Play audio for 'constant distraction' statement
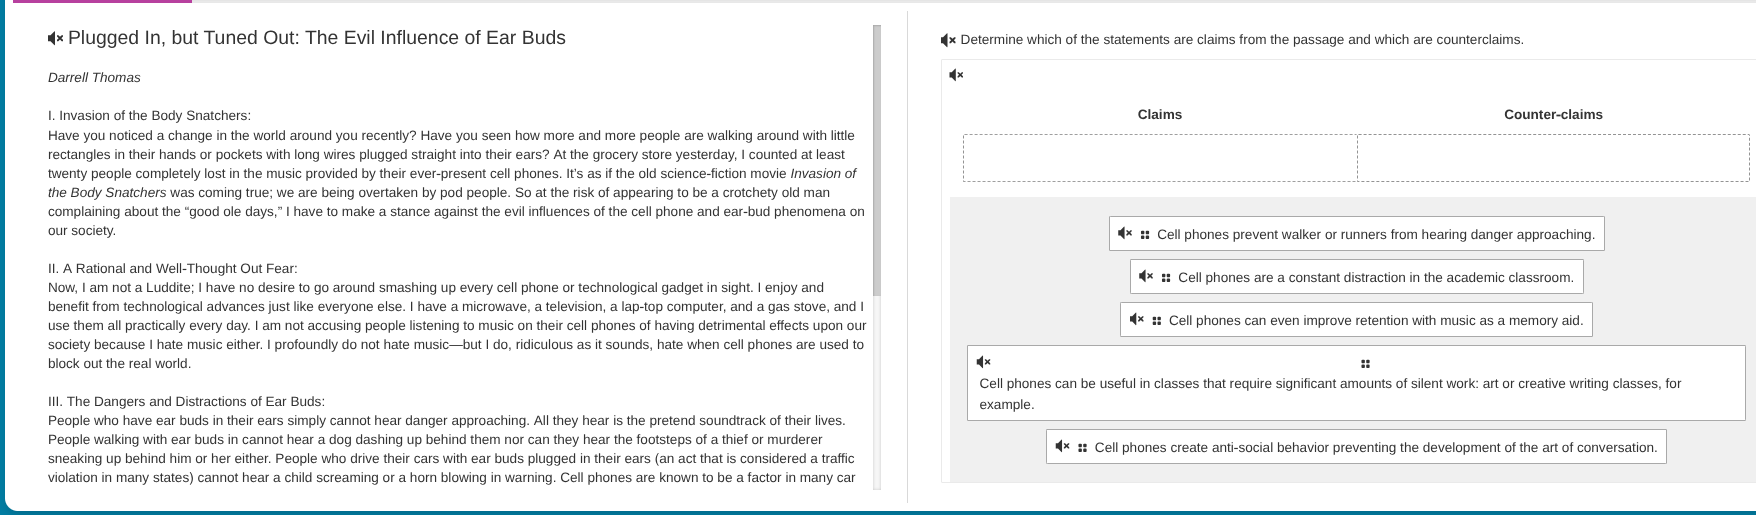 click(1146, 277)
